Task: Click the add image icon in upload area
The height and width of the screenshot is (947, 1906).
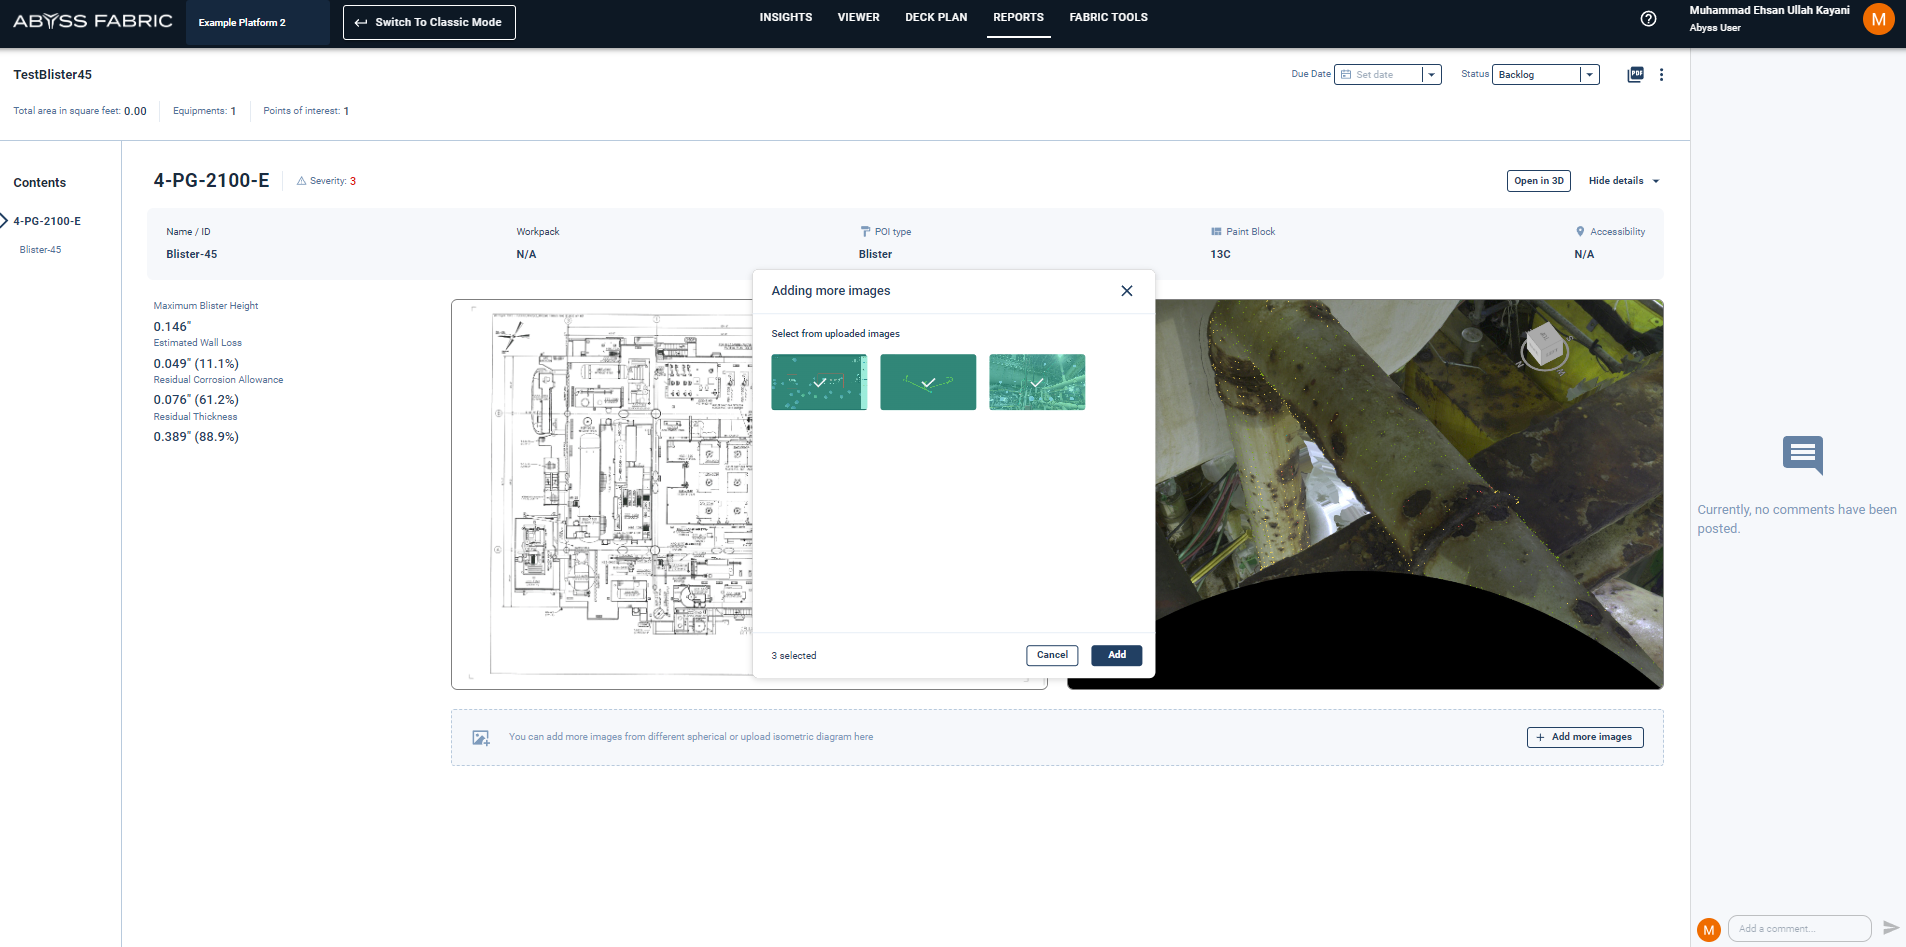Action: click(481, 738)
